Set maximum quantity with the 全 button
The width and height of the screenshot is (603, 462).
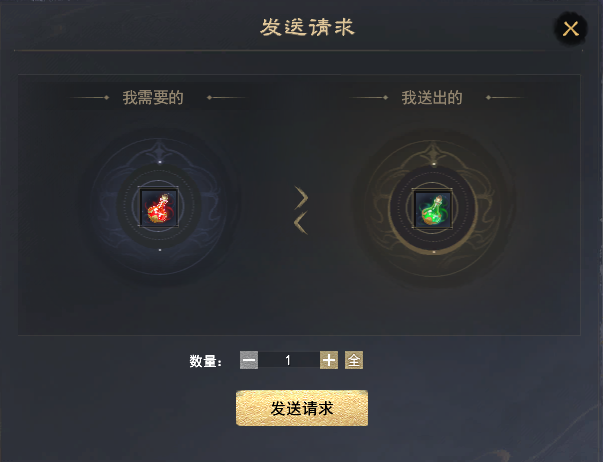click(354, 360)
